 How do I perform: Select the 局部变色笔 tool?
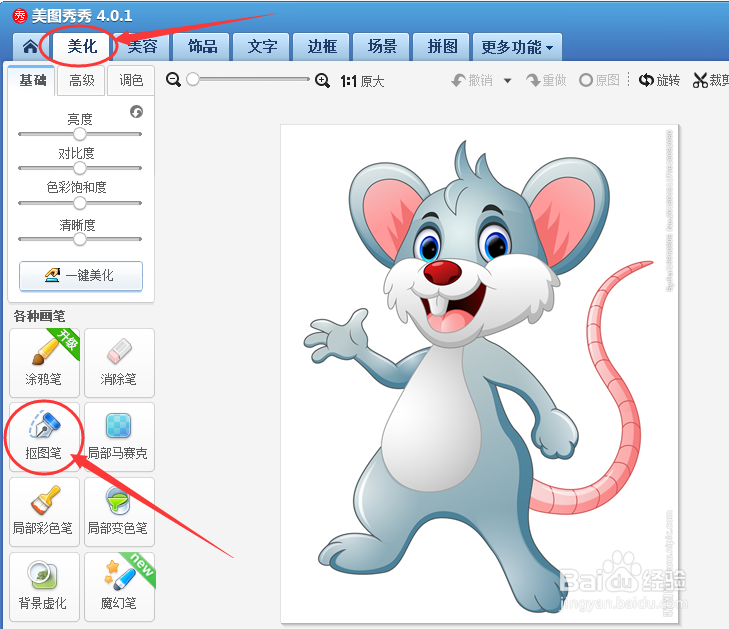(x=119, y=512)
